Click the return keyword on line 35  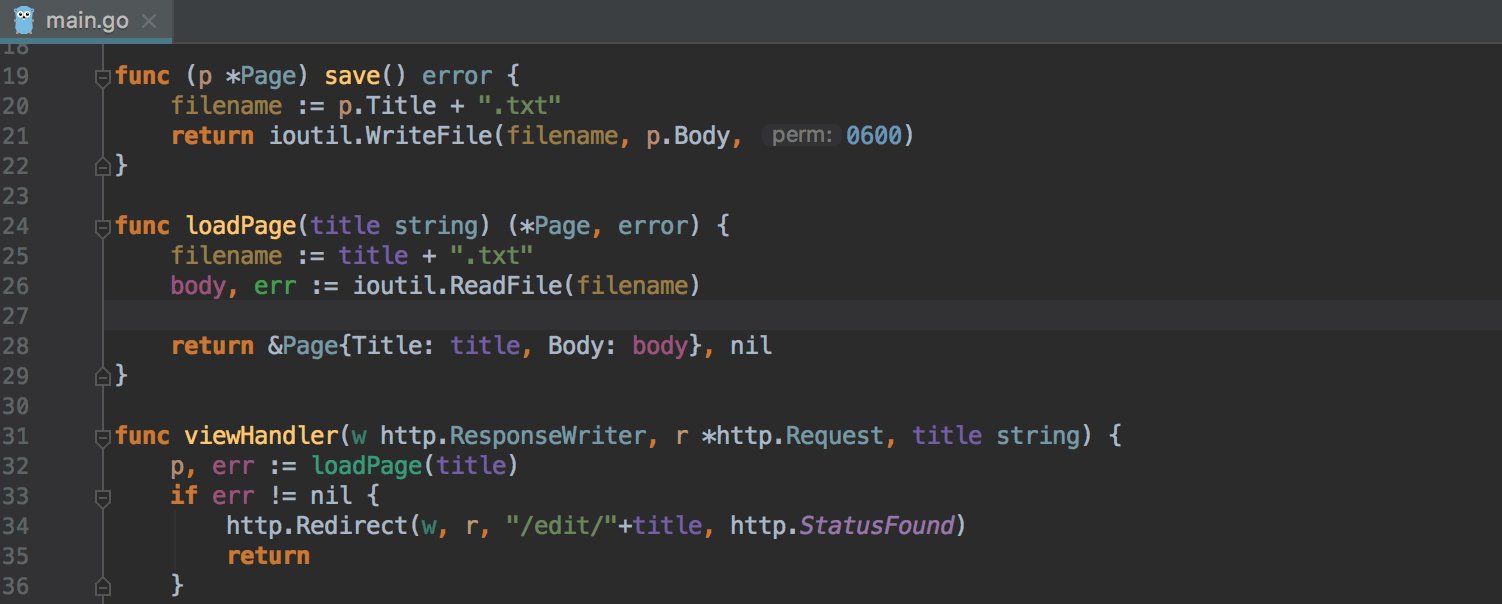pyautogui.click(x=268, y=555)
